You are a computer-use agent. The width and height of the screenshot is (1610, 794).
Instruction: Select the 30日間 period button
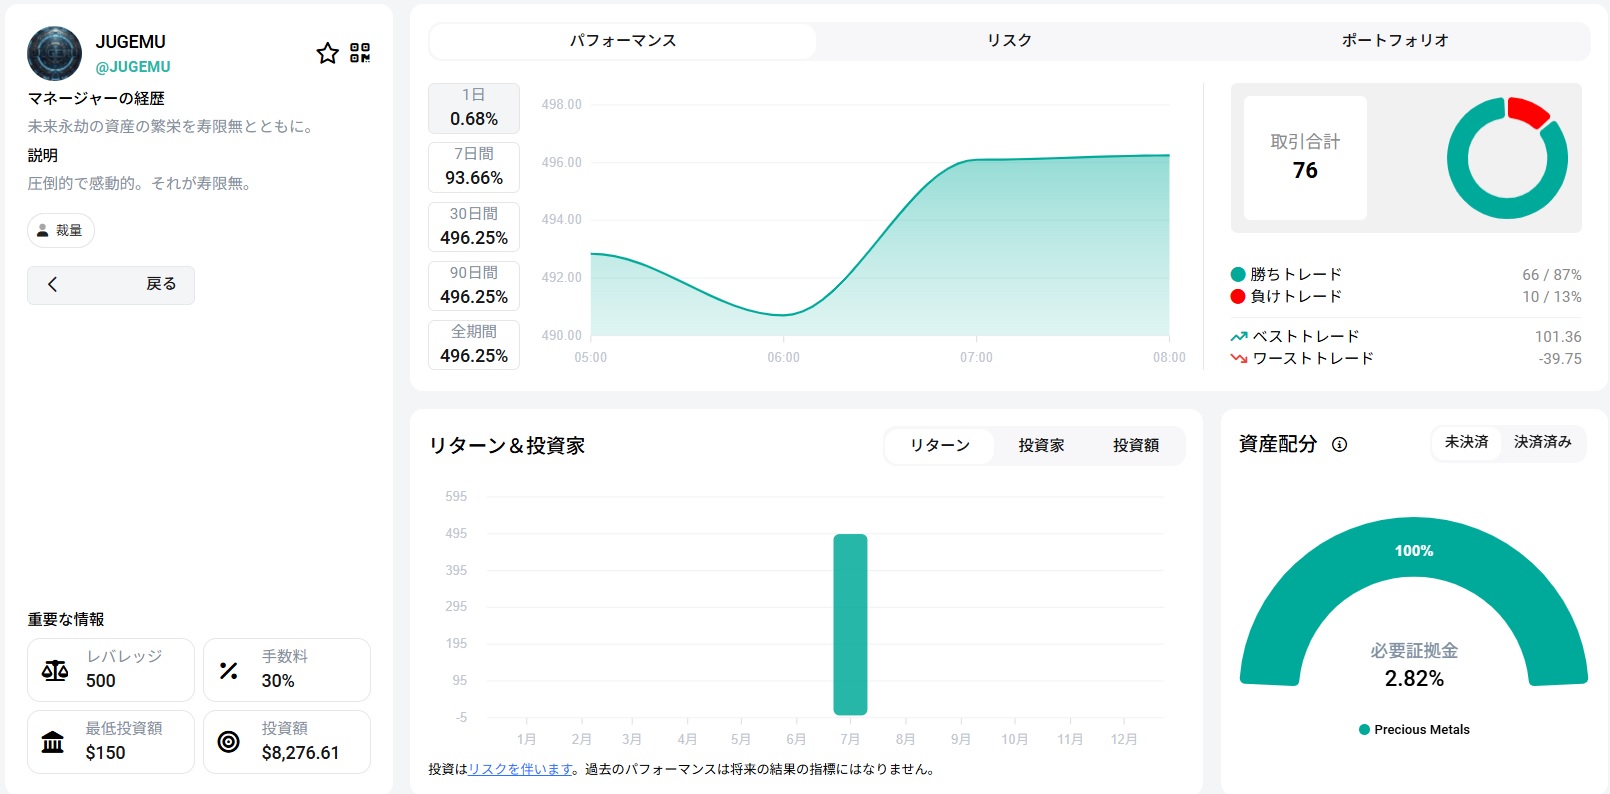(474, 226)
